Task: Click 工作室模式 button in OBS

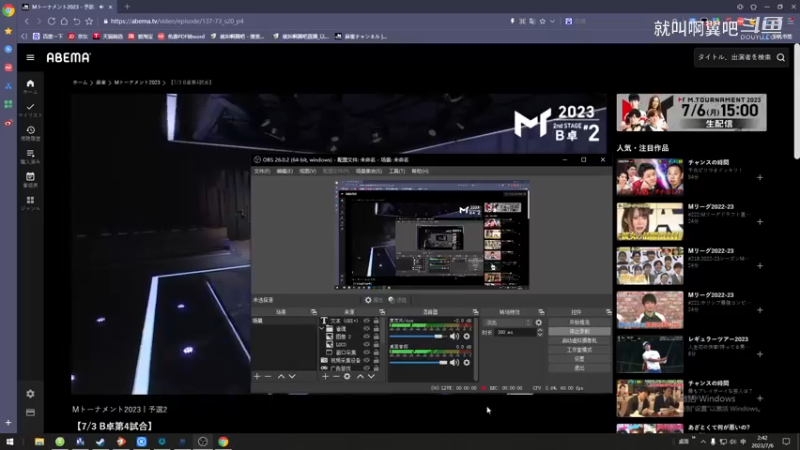Action: (579, 350)
